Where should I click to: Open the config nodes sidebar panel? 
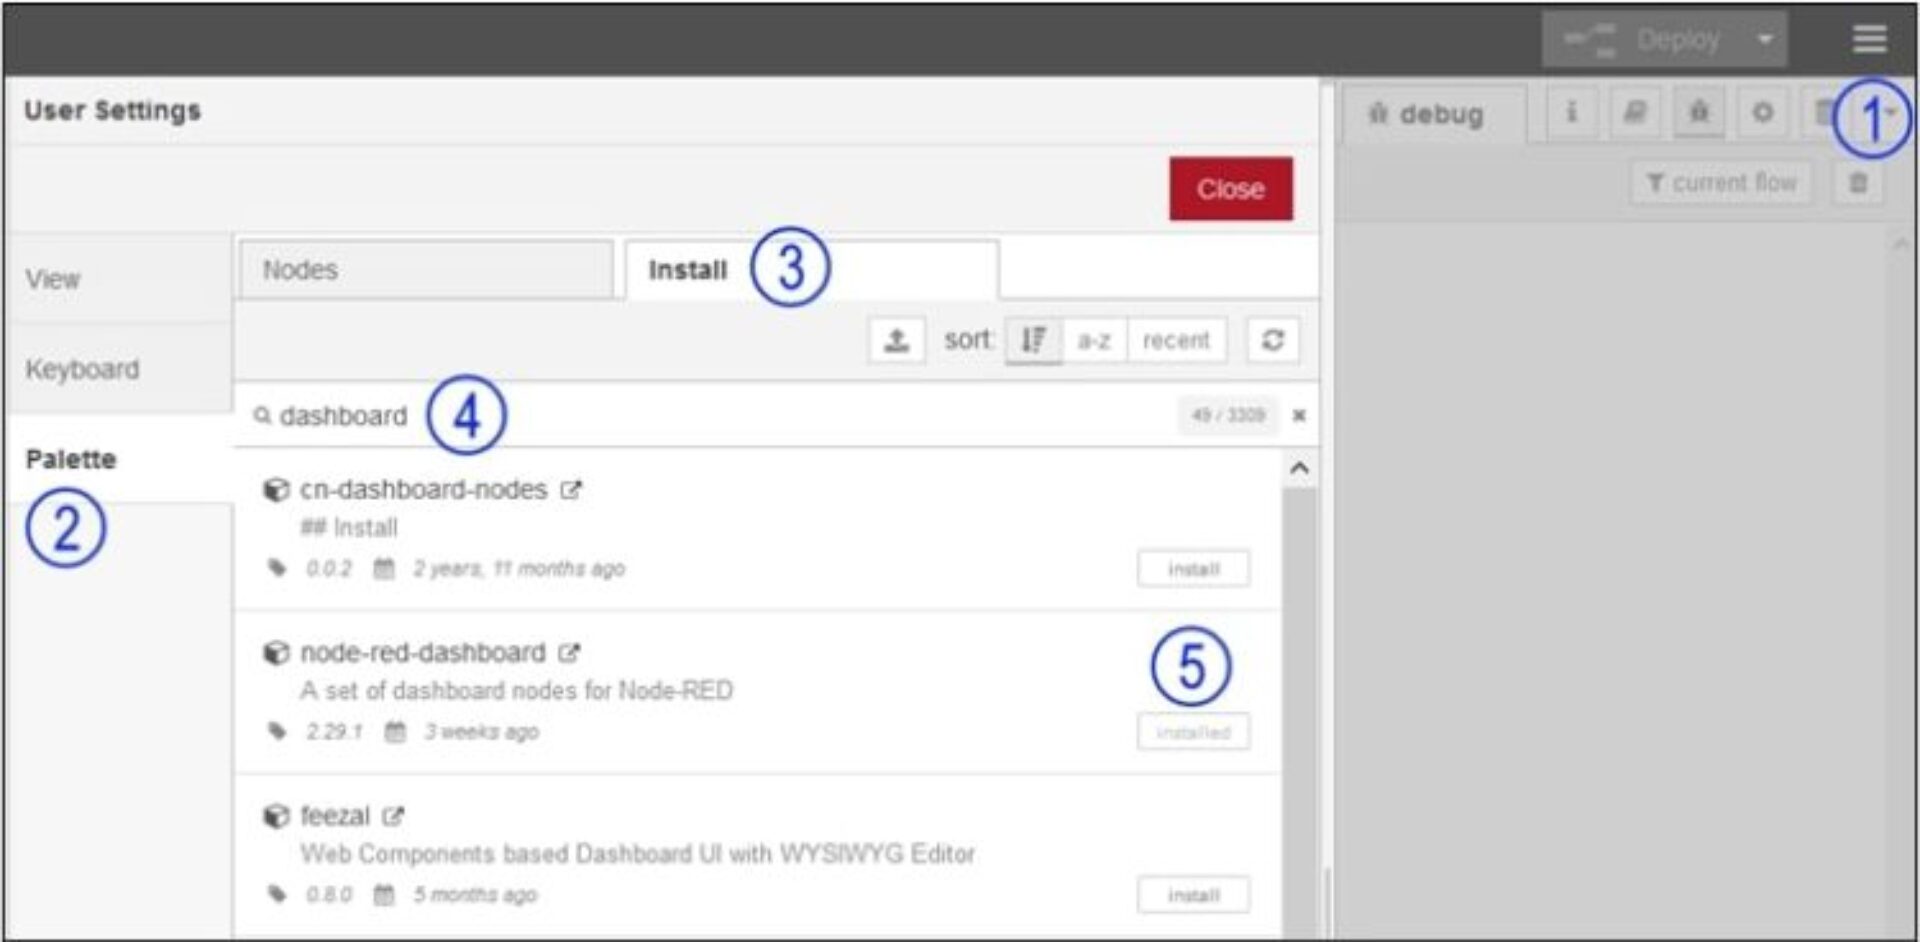pyautogui.click(x=1763, y=112)
